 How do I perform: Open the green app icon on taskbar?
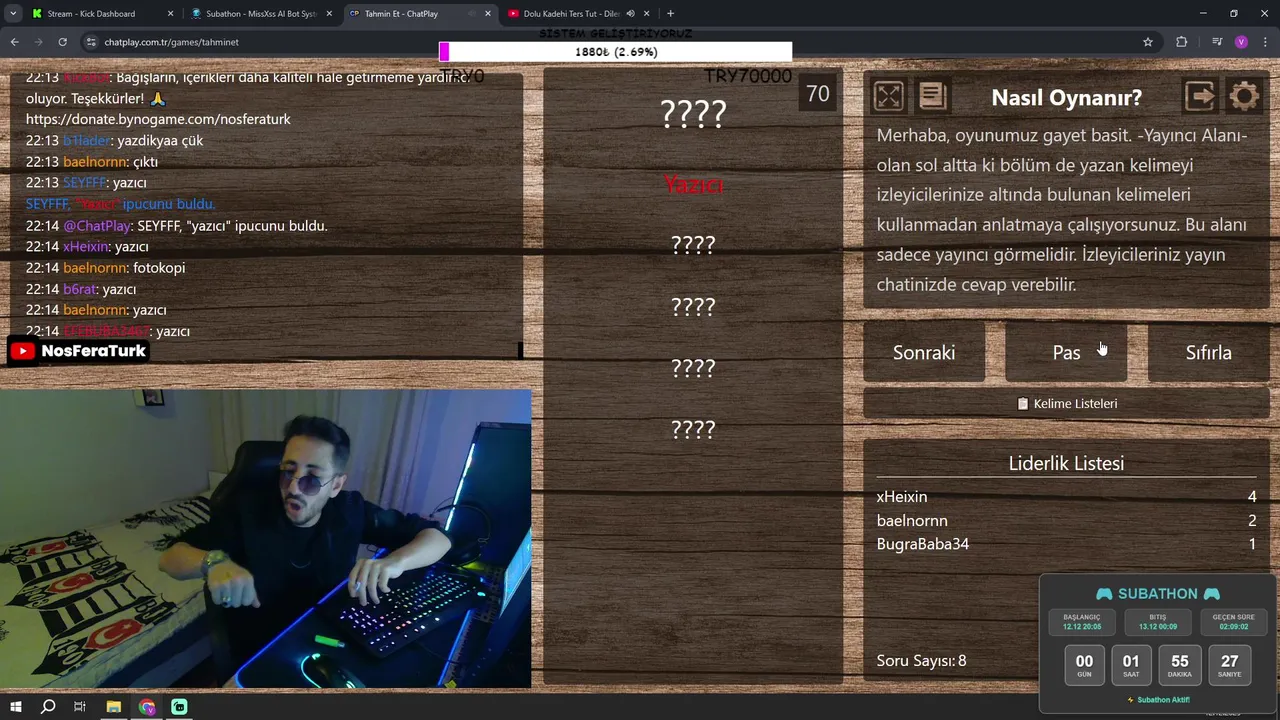pos(179,707)
